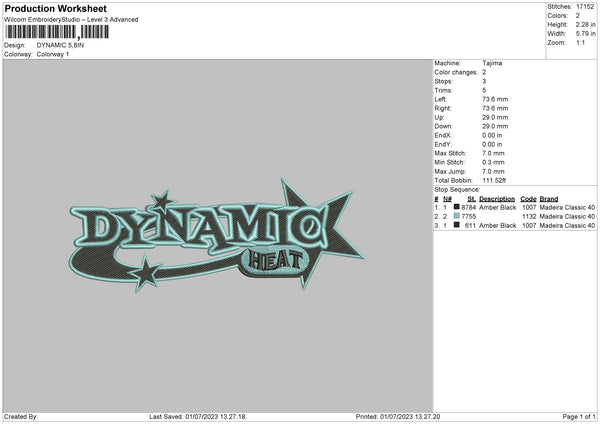The image size is (600, 424).
Task: Click the Code column header
Action: [x=528, y=198]
